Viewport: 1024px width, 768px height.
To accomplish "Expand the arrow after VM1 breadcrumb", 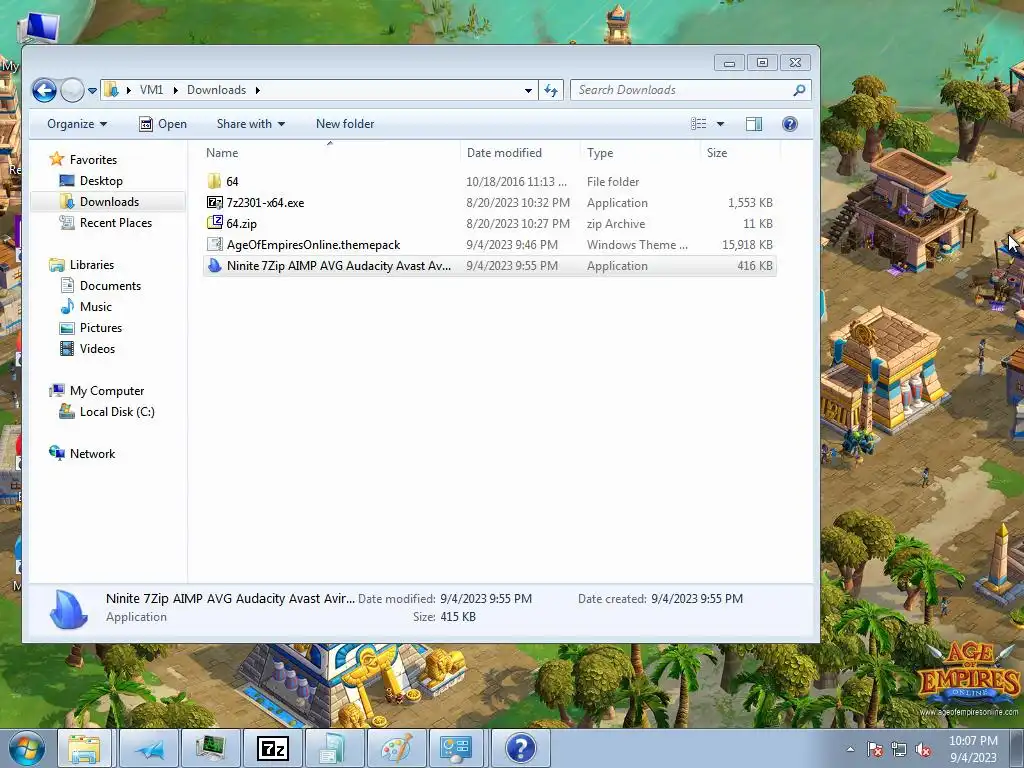I will pos(175,90).
